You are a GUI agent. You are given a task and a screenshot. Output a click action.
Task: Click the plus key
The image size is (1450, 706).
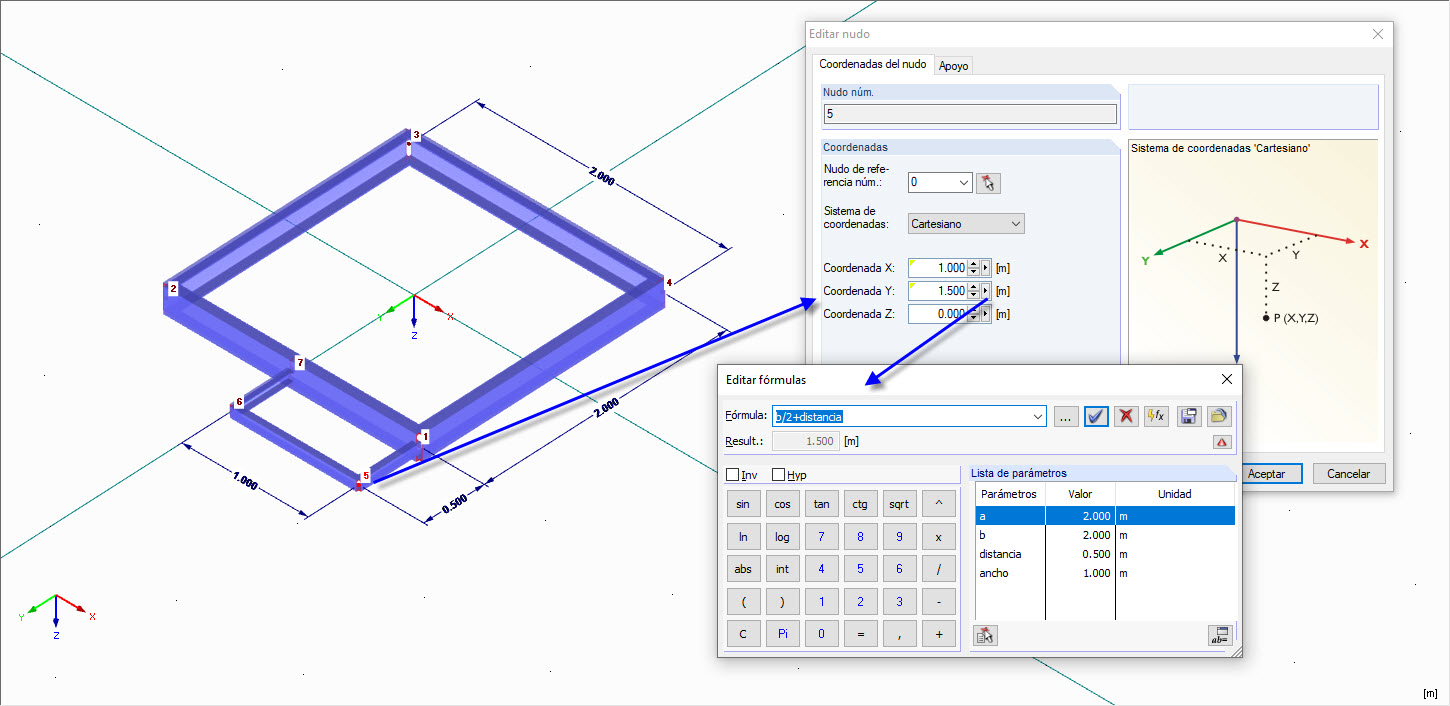[x=938, y=634]
